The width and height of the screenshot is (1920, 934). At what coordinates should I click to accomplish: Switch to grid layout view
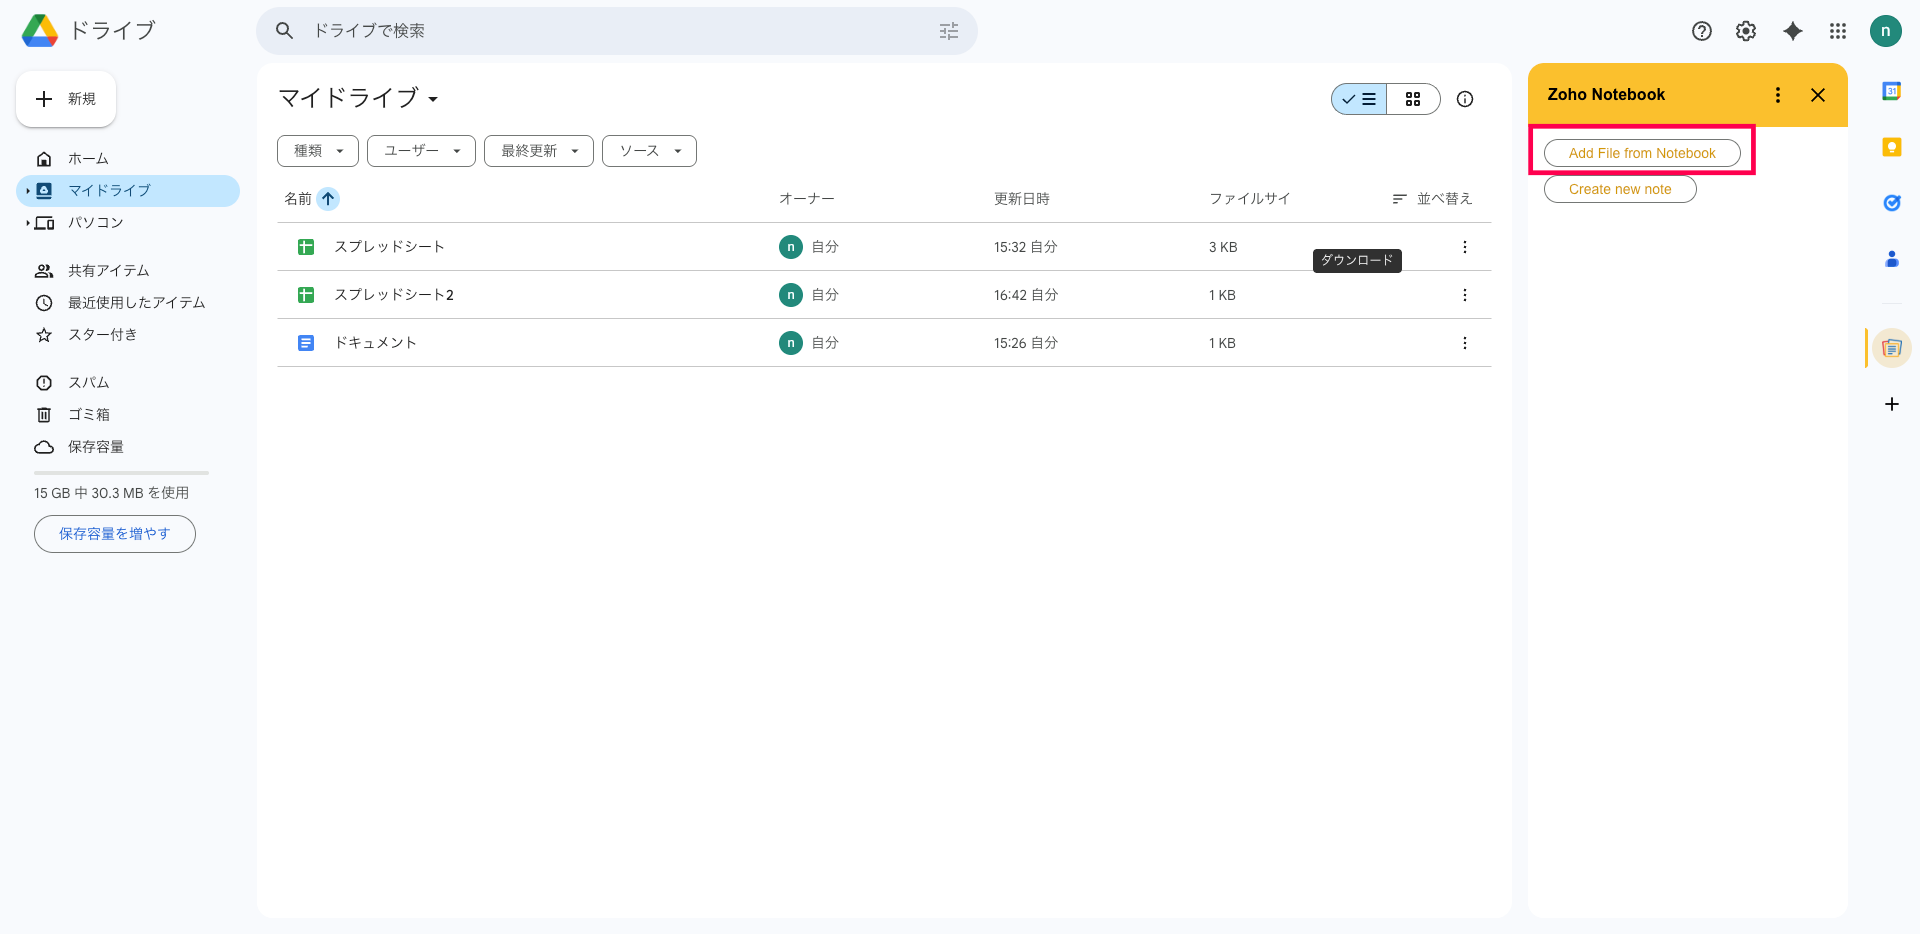[1413, 99]
